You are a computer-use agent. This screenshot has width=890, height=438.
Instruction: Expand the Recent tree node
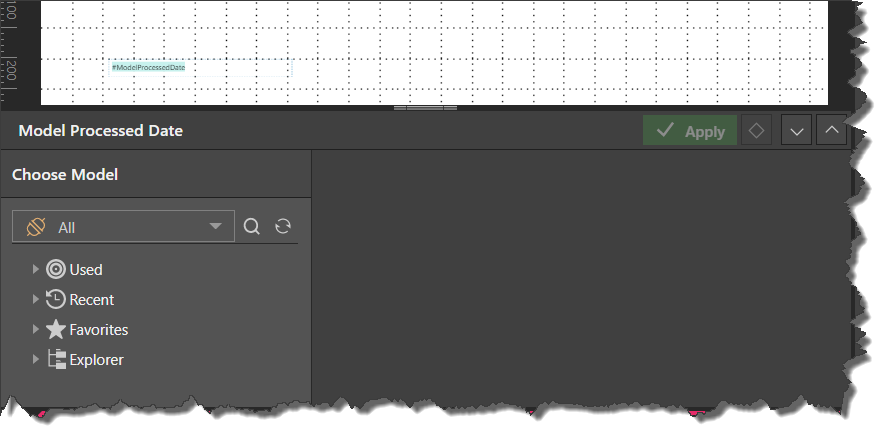35,299
